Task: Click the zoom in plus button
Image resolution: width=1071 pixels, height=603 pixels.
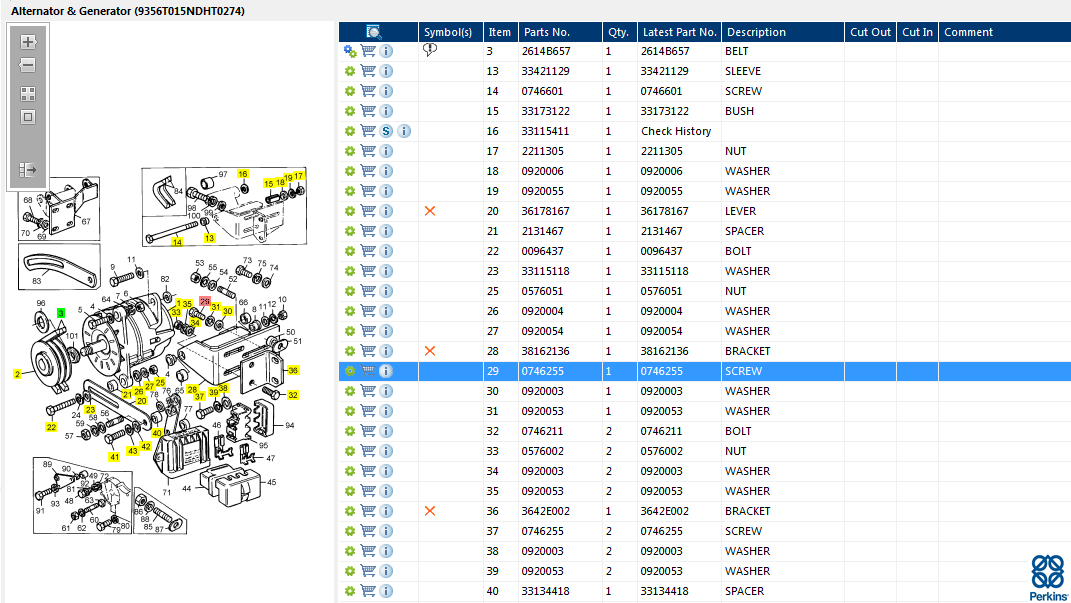Action: [x=28, y=42]
